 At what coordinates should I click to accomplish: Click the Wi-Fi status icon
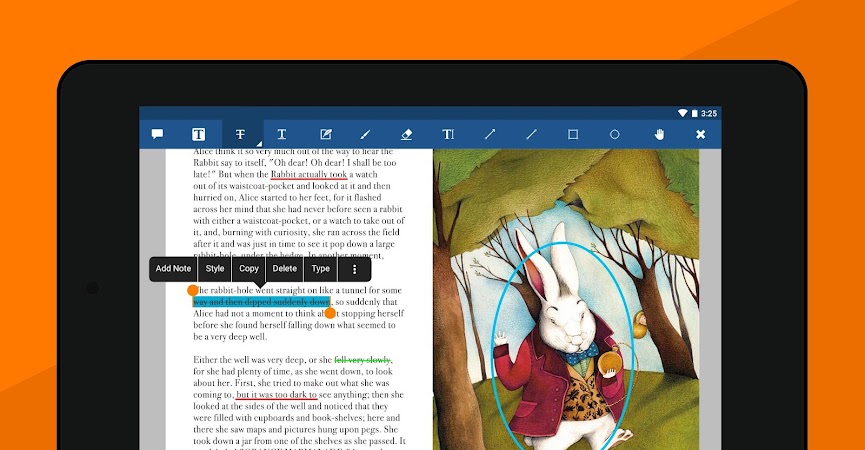pyautogui.click(x=682, y=113)
